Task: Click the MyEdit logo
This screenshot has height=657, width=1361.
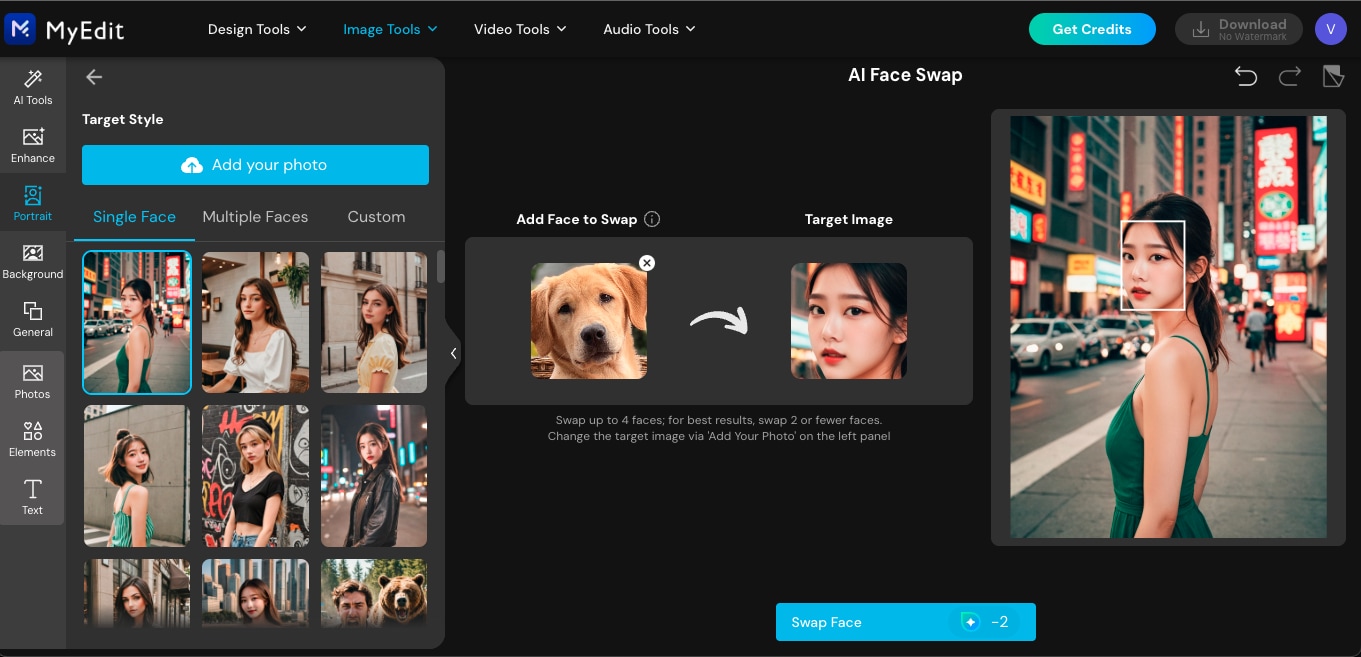Action: click(64, 29)
